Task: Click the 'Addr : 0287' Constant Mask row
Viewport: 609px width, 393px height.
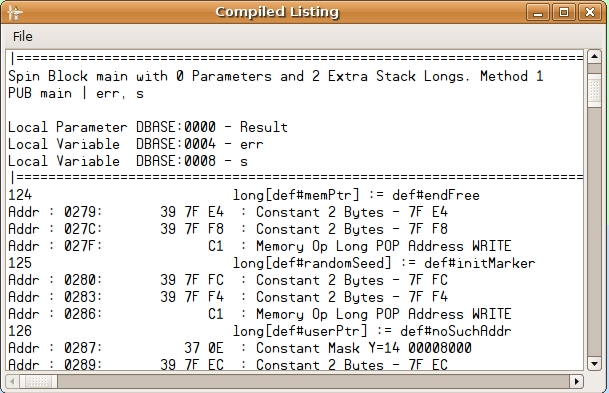Action: click(240, 348)
